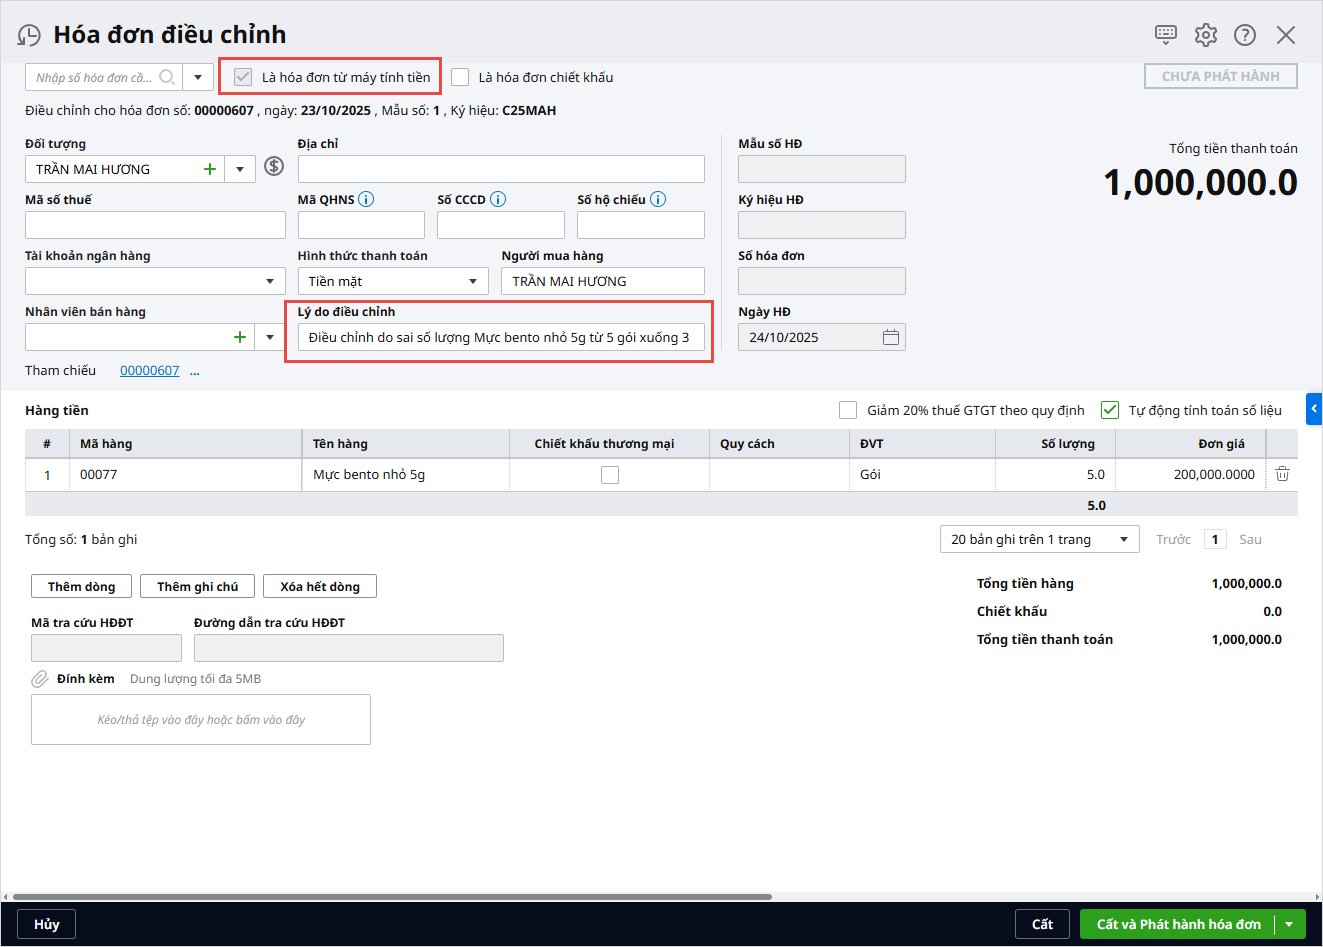Open the 20 bản ghi trên 1 trang dropdown
Viewport: 1323px width, 947px height.
[x=1123, y=539]
